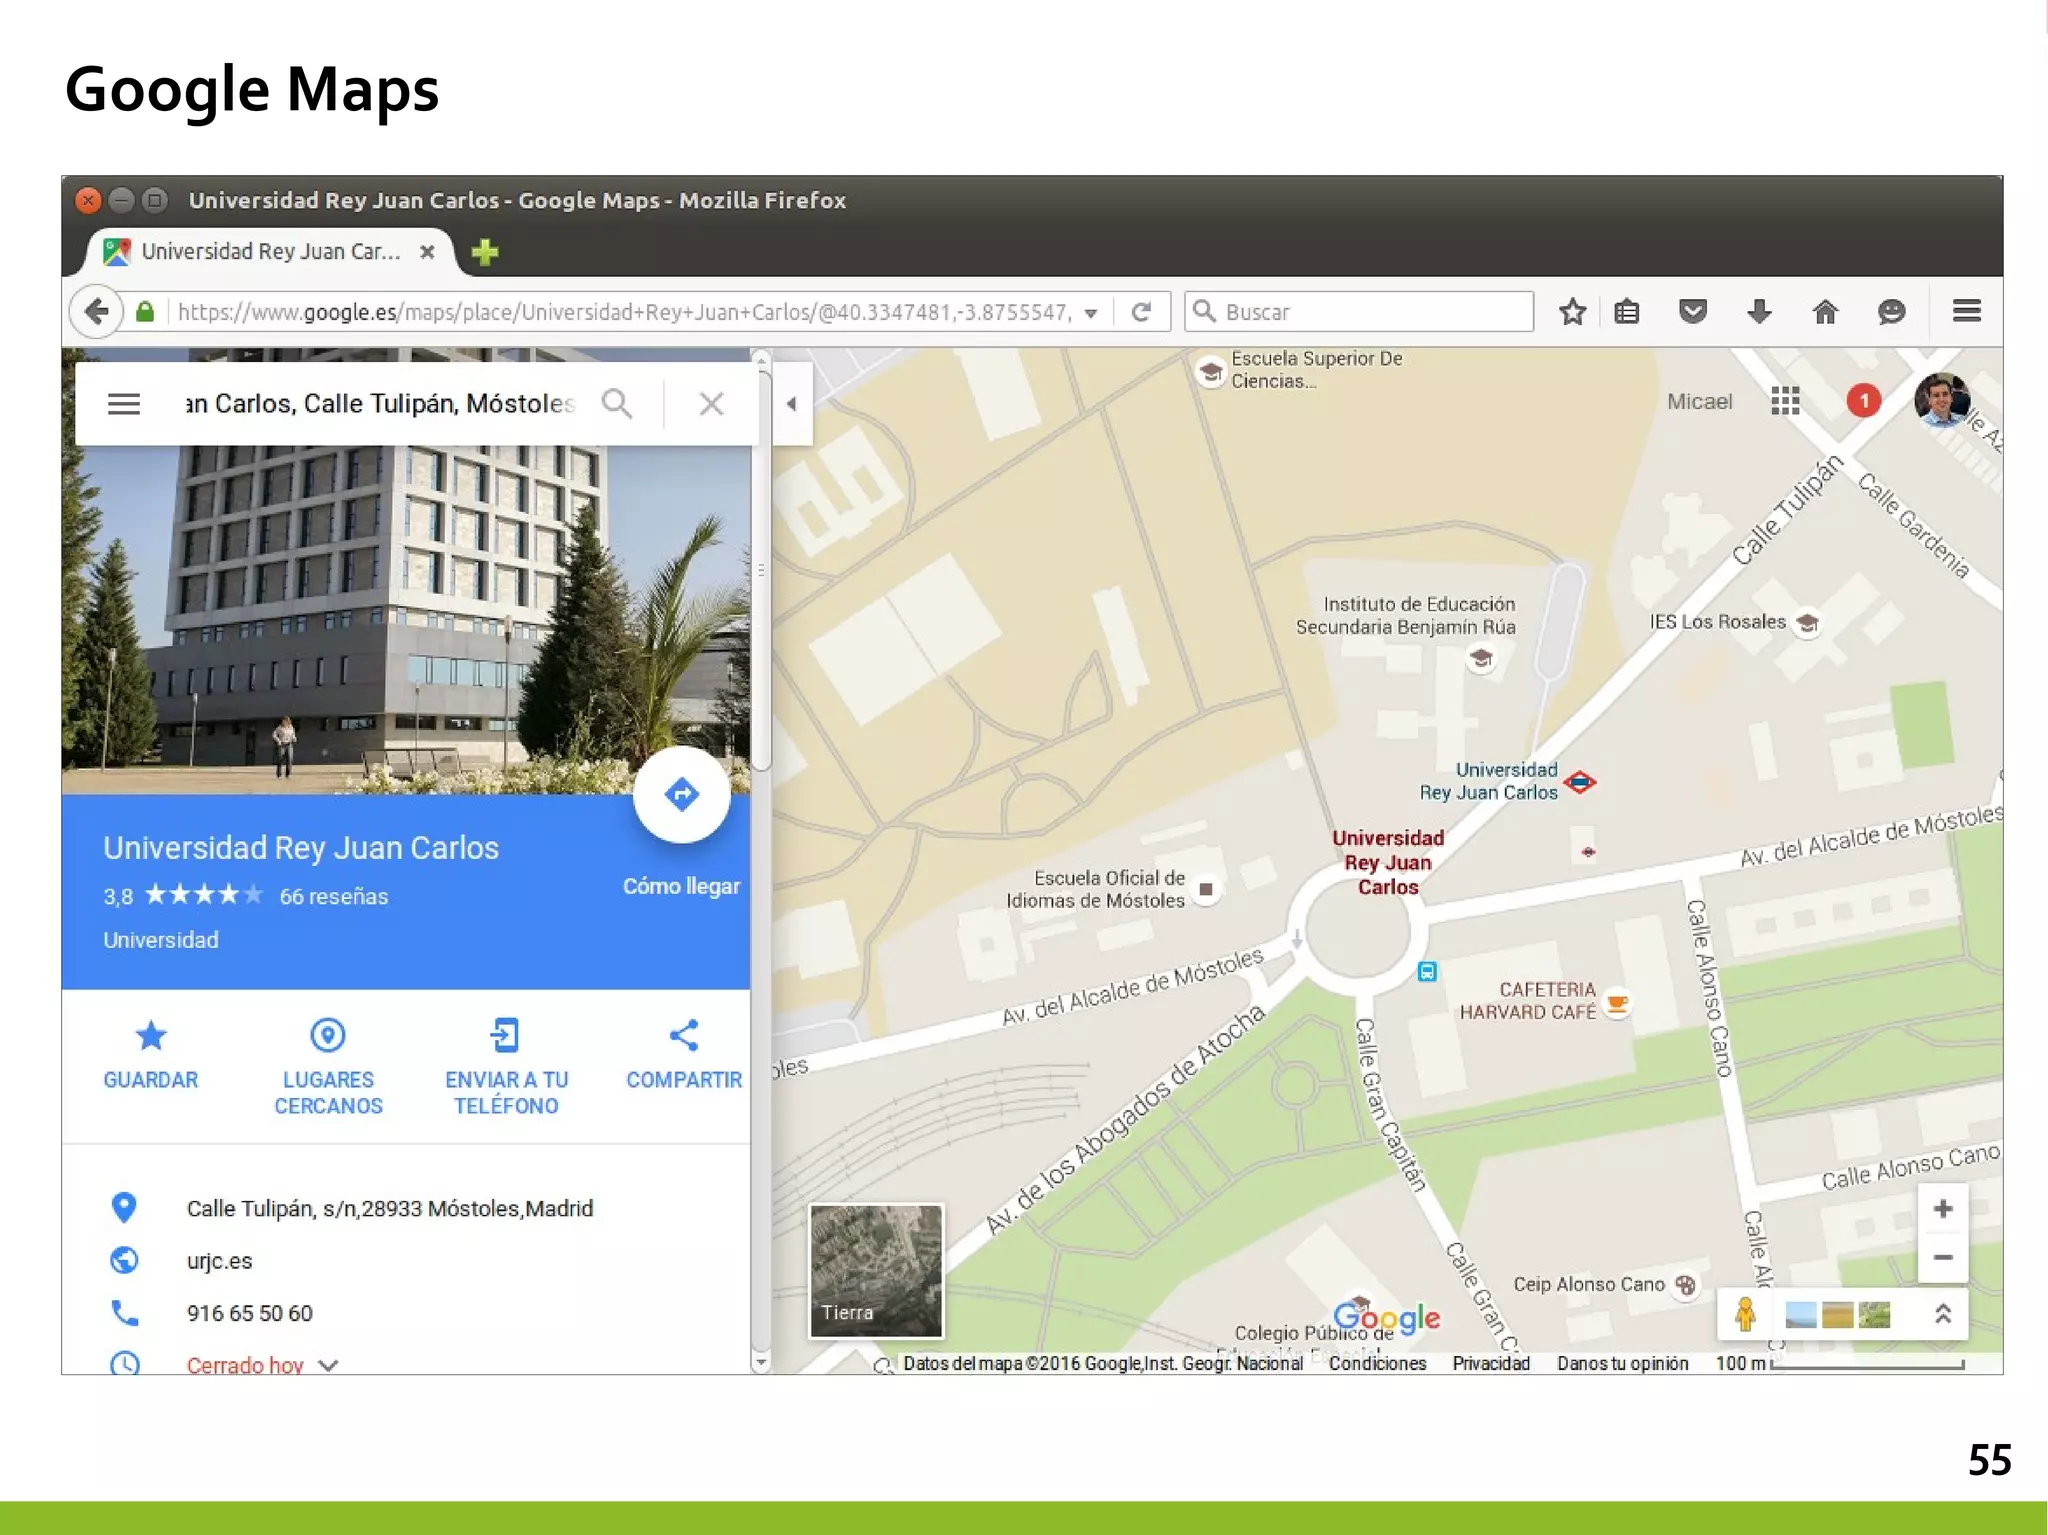The width and height of the screenshot is (2048, 1535).
Task: Click the GUARDAR star icon
Action: 151,1036
